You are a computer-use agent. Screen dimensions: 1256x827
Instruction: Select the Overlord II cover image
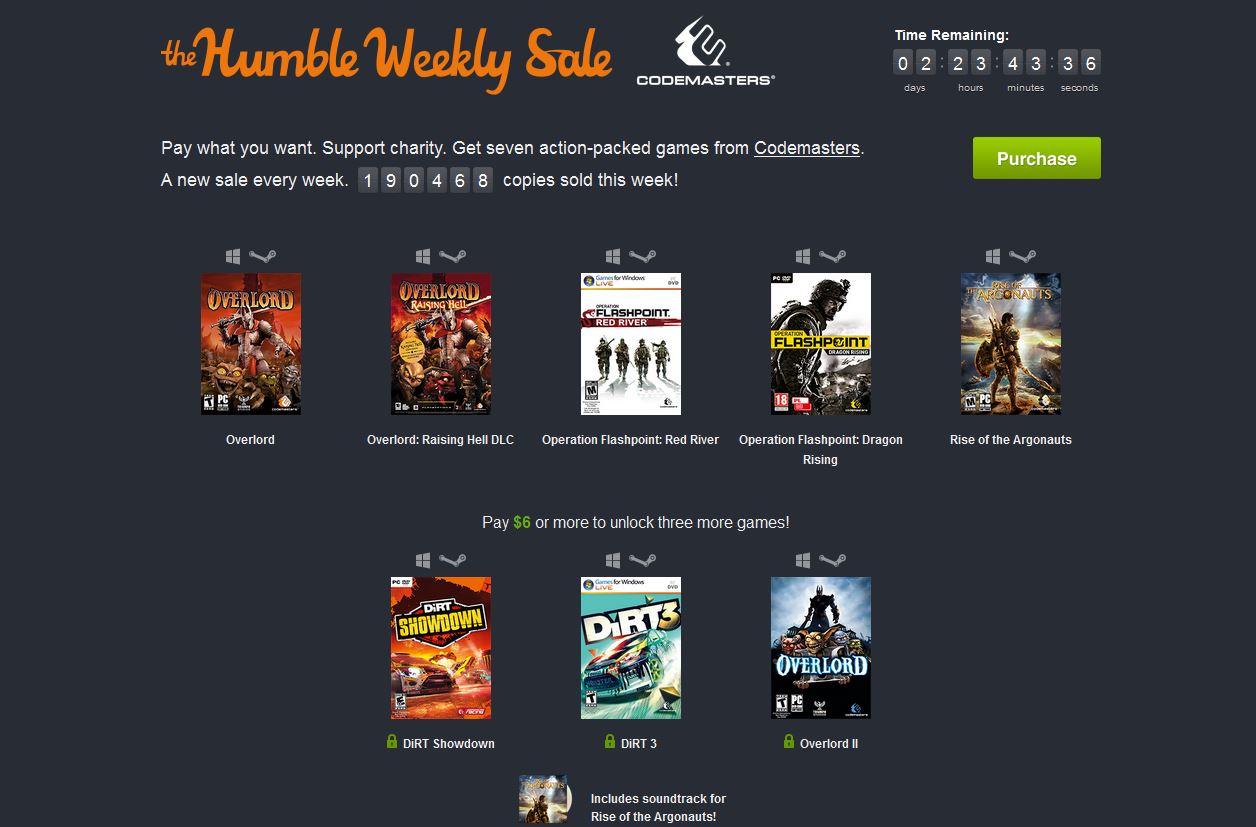821,648
